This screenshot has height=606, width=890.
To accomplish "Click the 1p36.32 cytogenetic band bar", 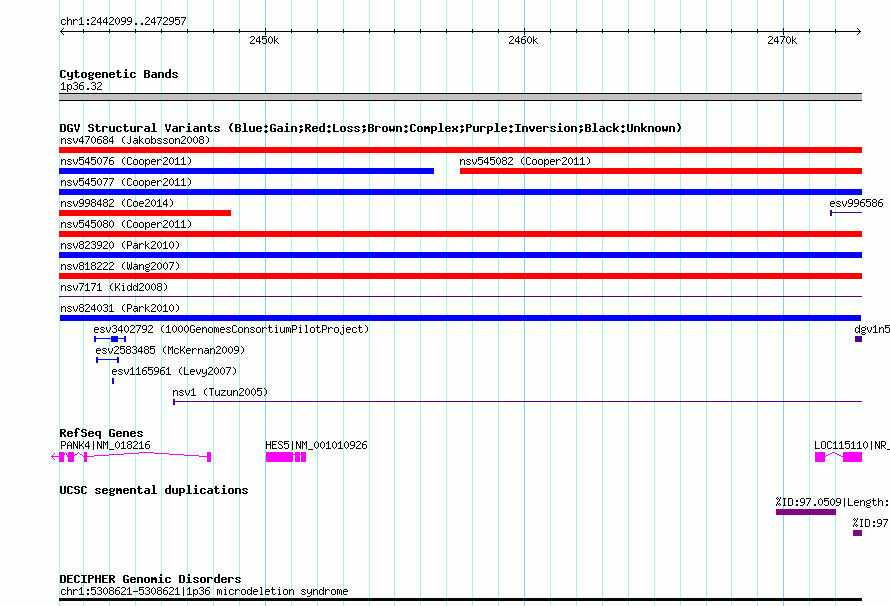I will pyautogui.click(x=460, y=97).
